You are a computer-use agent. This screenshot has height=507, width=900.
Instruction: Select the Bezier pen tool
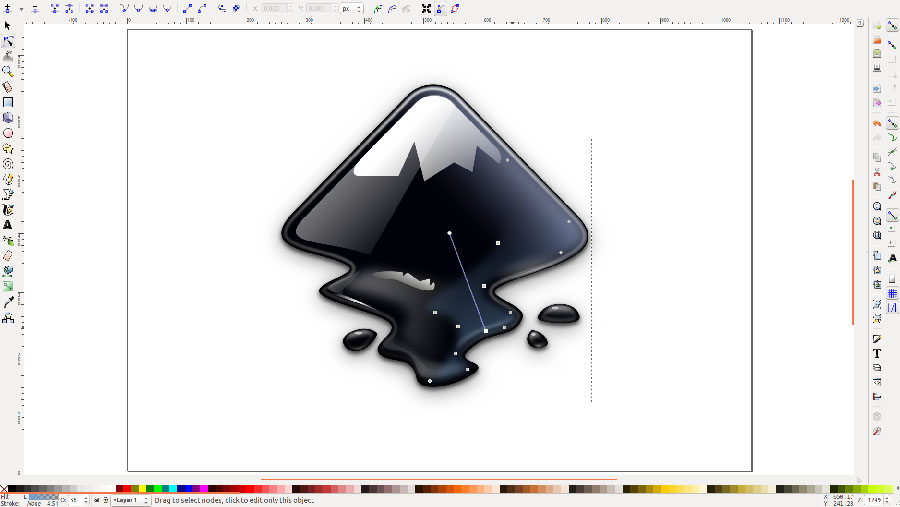pos(7,195)
